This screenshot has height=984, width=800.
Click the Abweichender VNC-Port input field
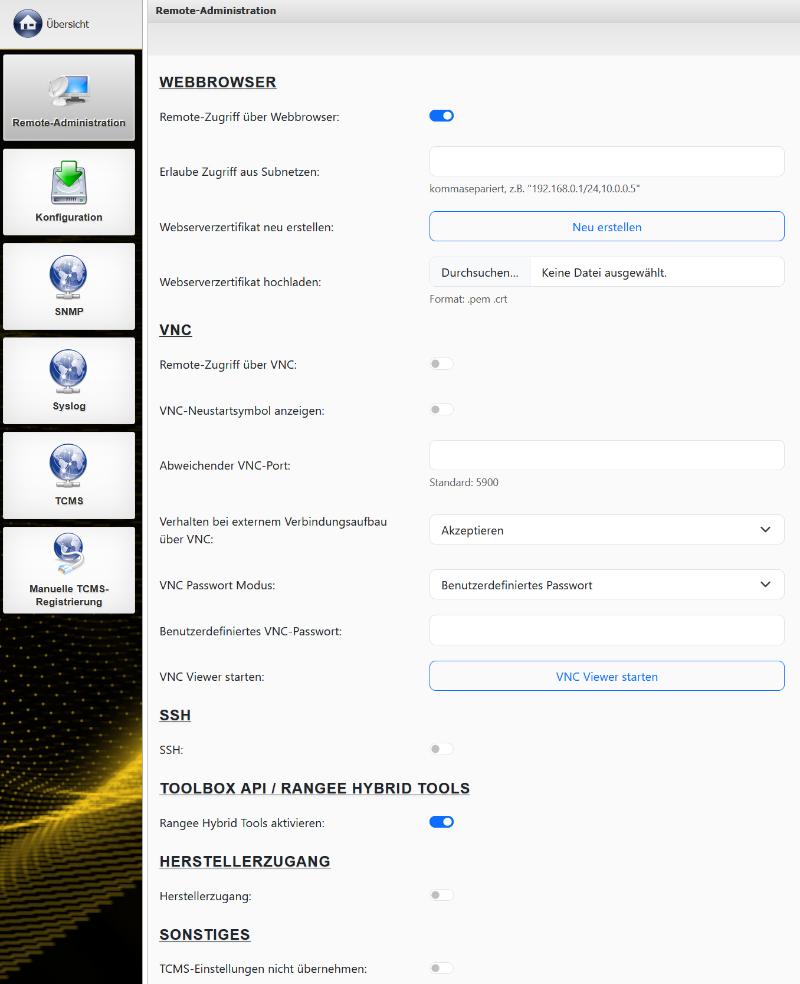pyautogui.click(x=606, y=456)
